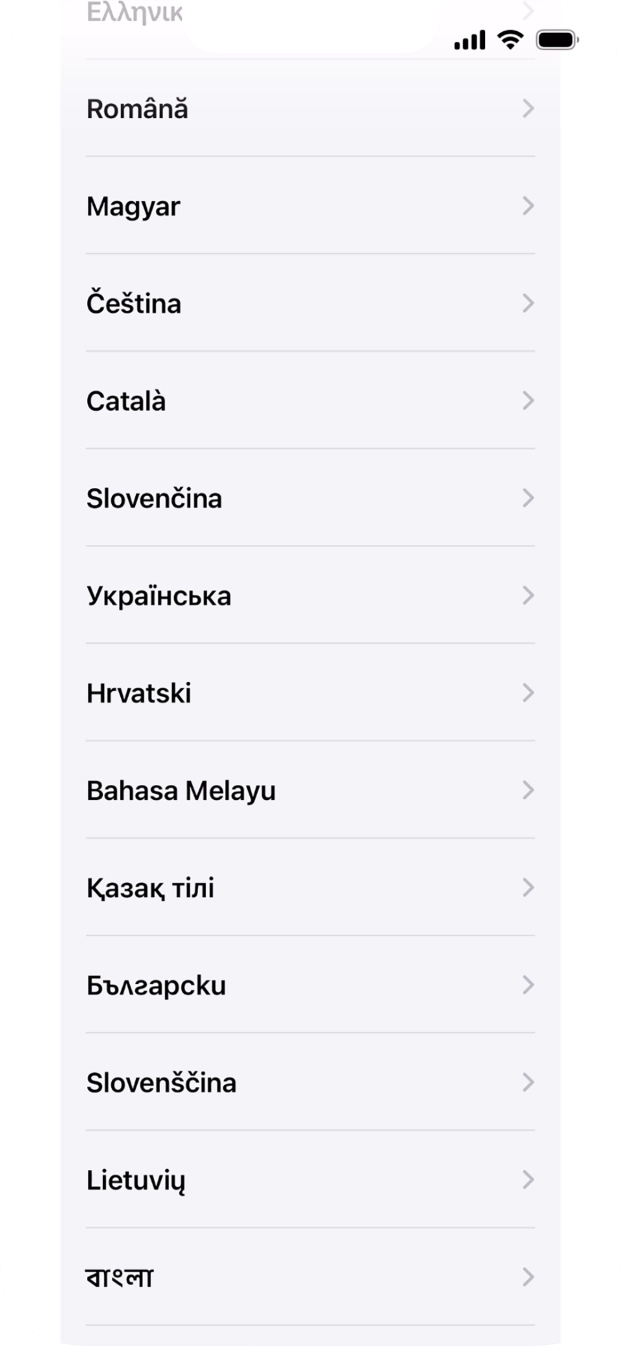This screenshot has width=621, height=1346.
Task: Expand the Magyar row disclosure arrow
Action: [x=528, y=206]
